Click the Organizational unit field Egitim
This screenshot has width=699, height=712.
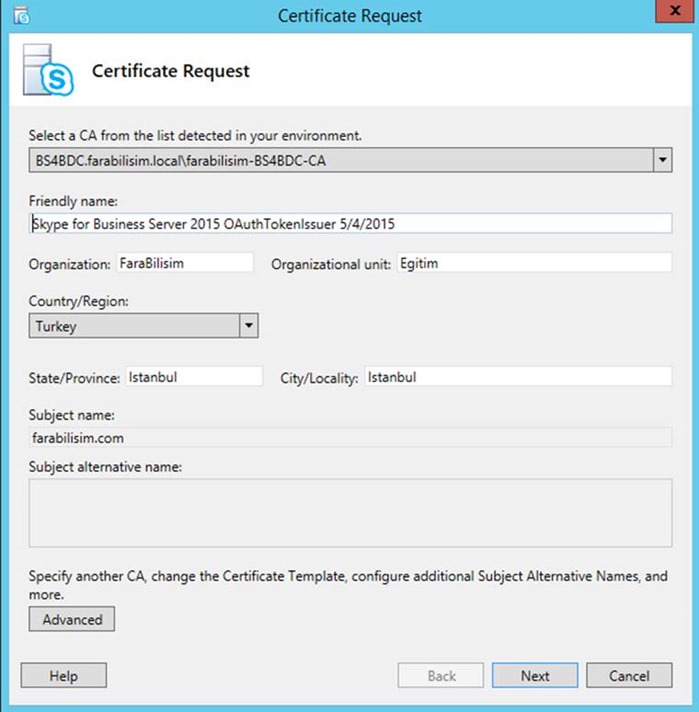(x=535, y=263)
